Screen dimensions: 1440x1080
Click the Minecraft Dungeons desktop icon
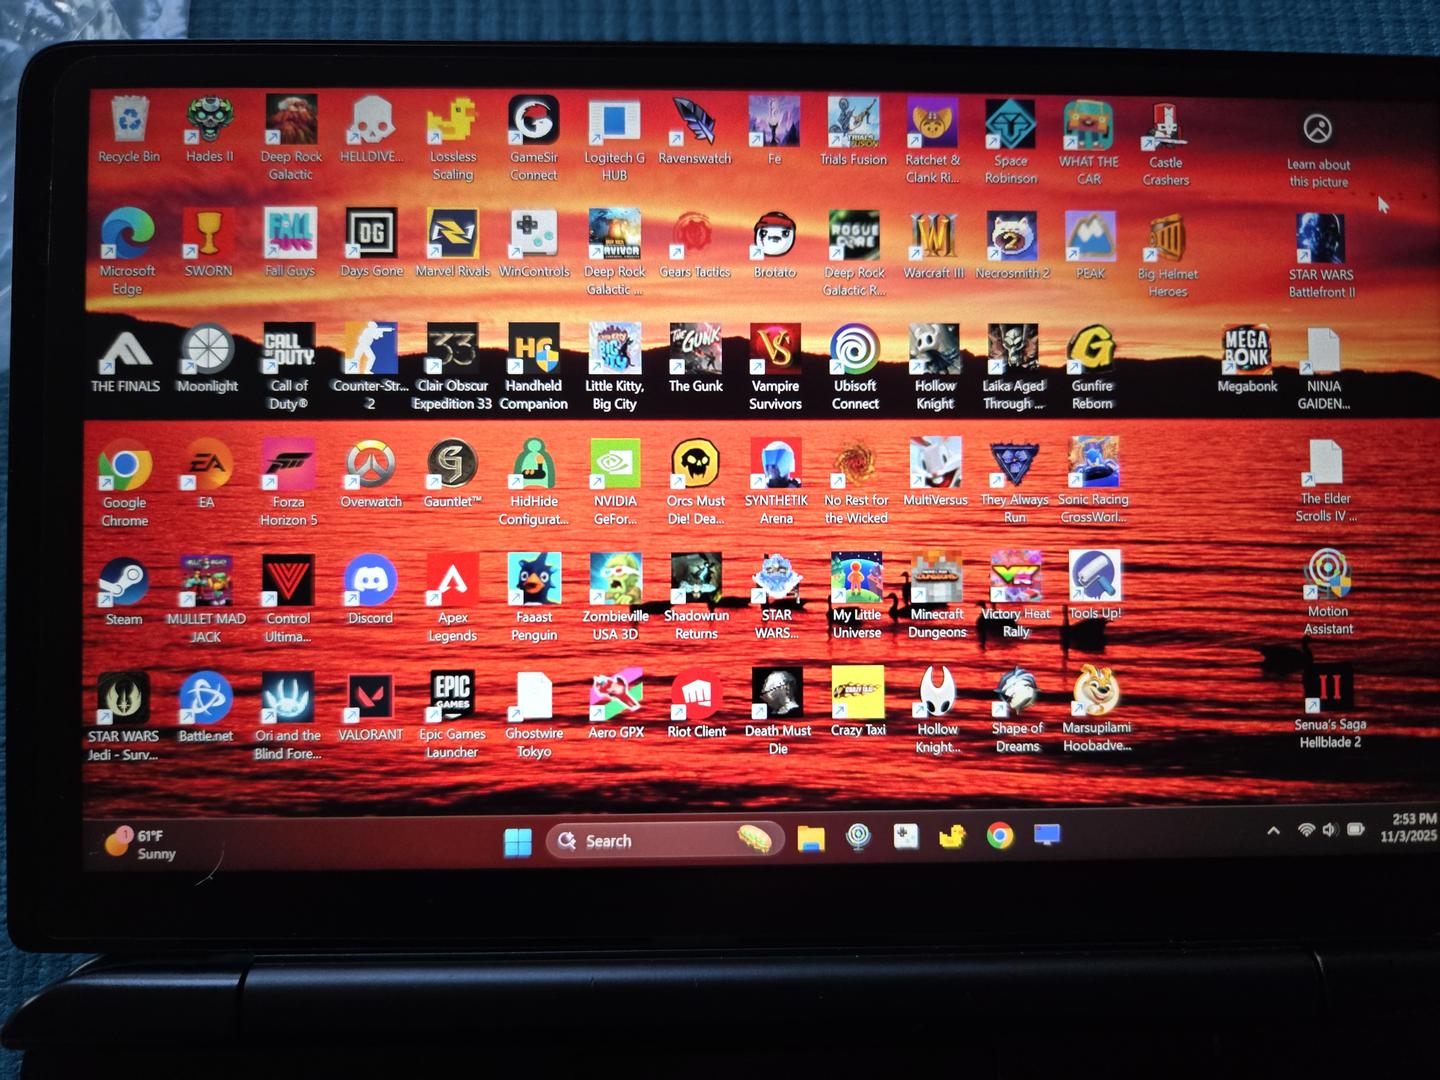[x=937, y=579]
